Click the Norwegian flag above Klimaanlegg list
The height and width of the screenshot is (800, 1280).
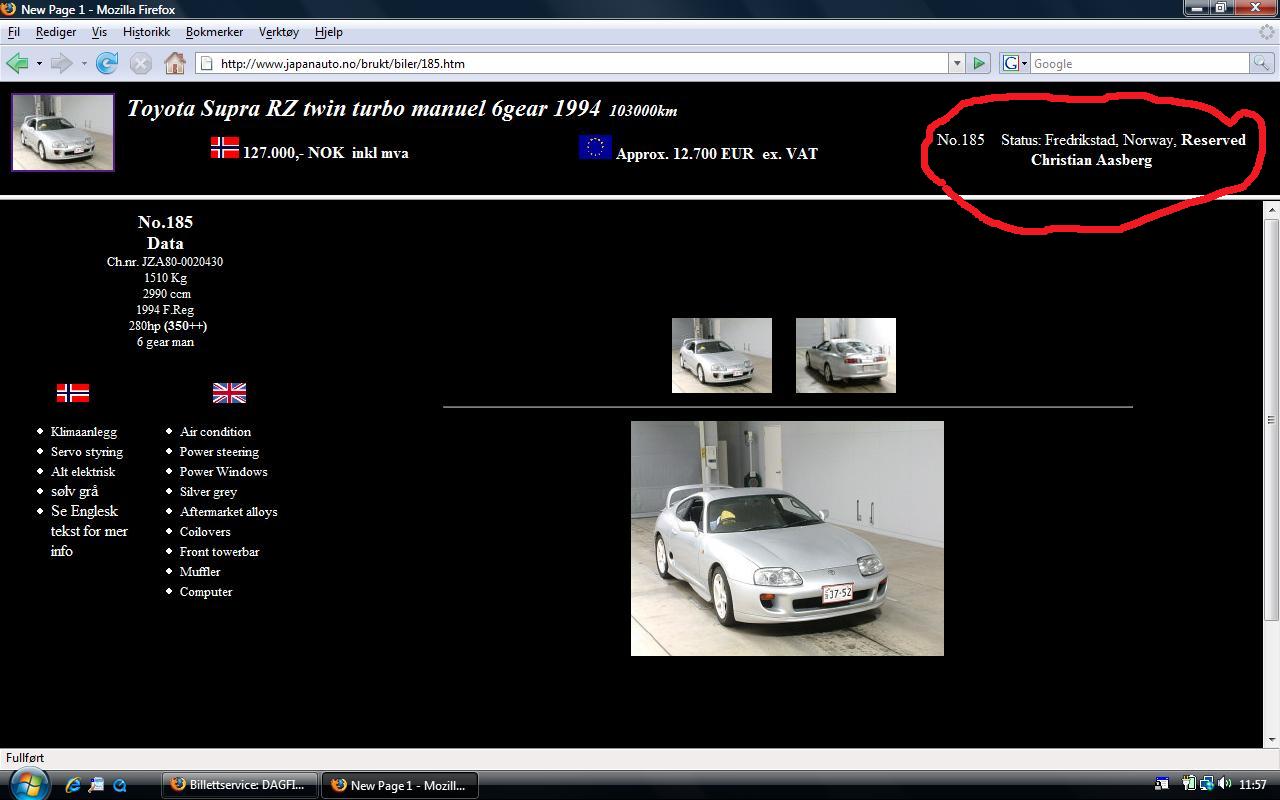[x=74, y=393]
